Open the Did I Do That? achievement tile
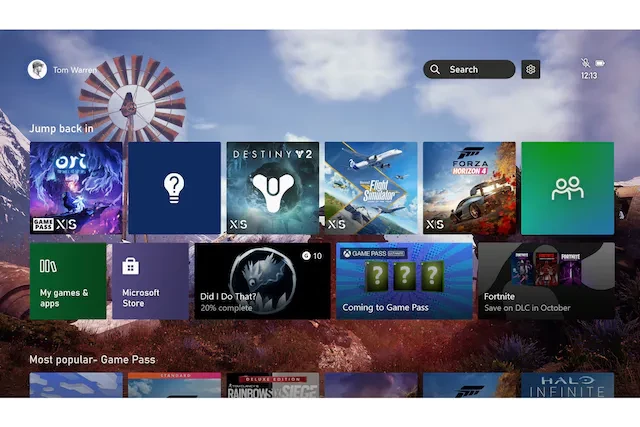 [x=262, y=281]
